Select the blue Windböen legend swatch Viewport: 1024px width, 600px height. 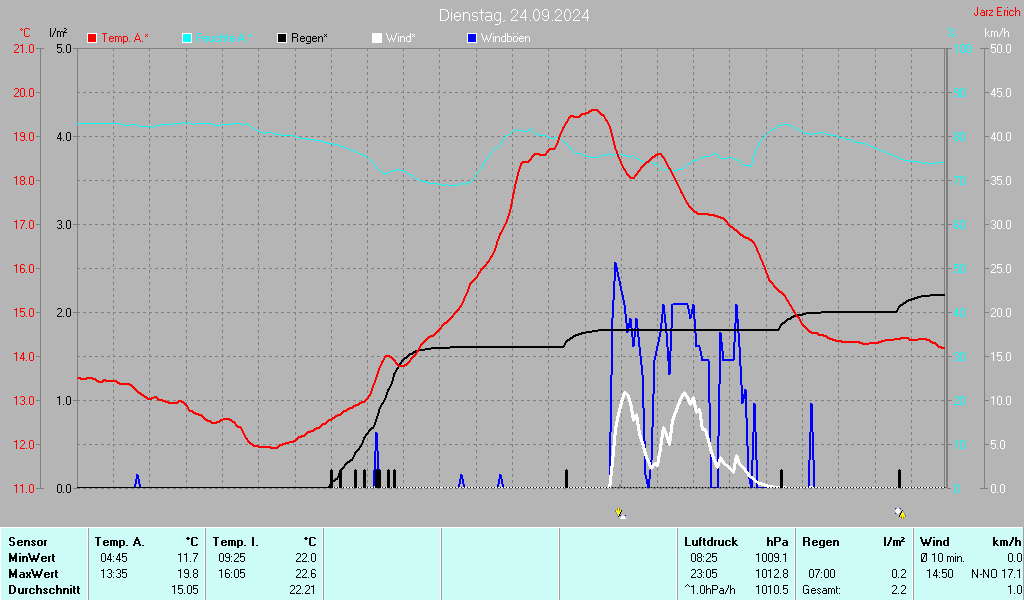pyautogui.click(x=473, y=38)
